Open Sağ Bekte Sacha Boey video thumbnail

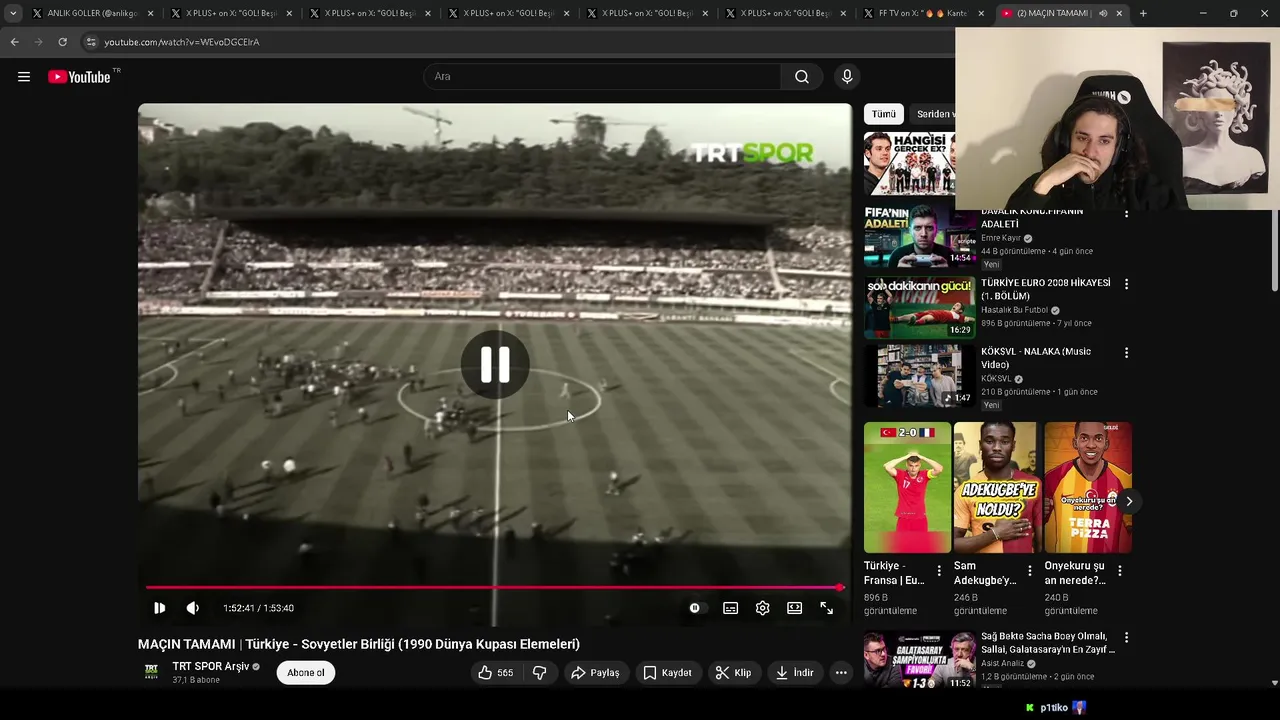[920, 659]
